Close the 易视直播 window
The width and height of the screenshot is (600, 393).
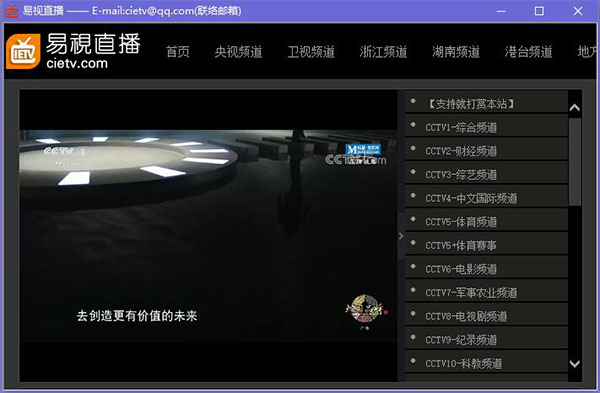[578, 11]
